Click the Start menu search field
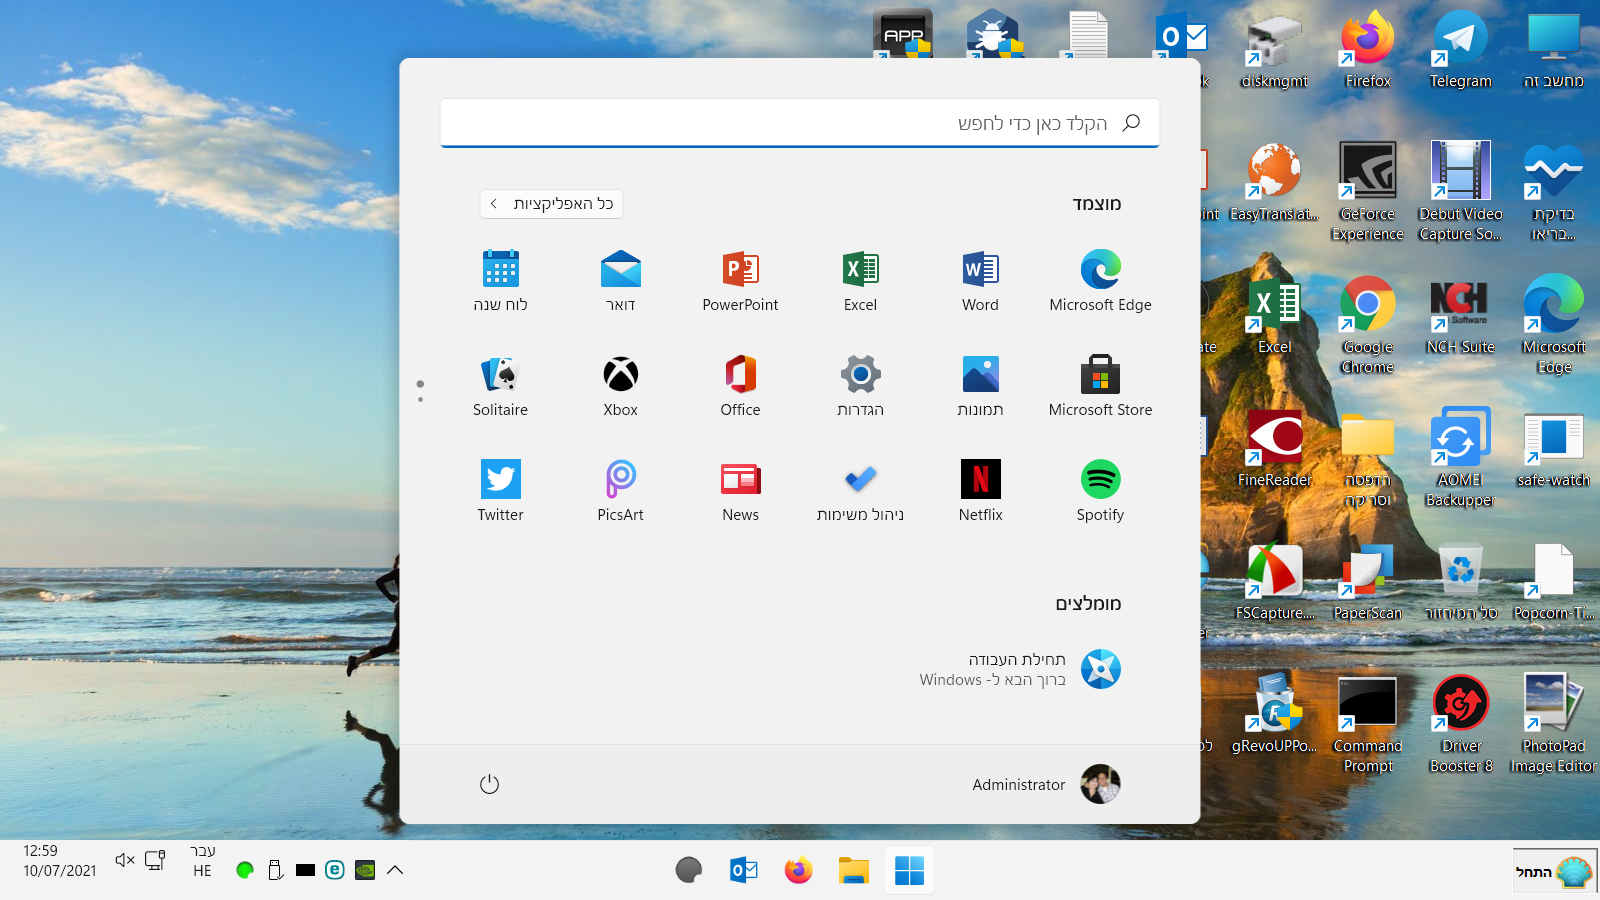This screenshot has height=900, width=1600. tap(800, 123)
